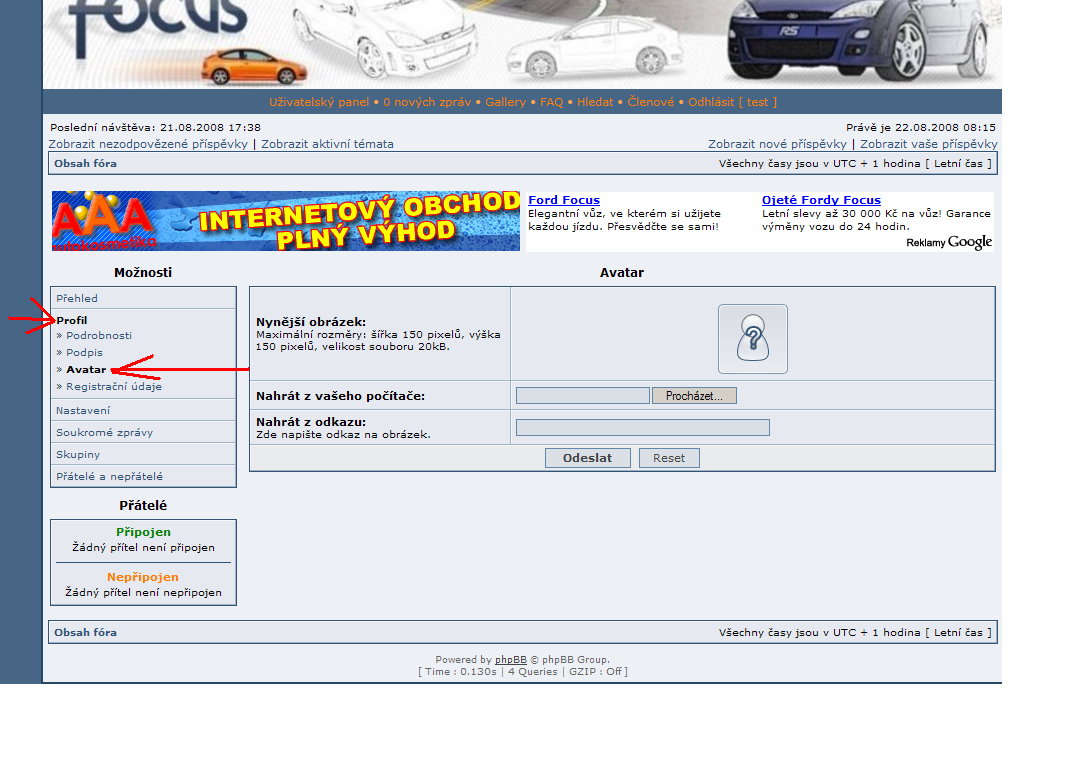Click the default avatar placeholder image

click(x=752, y=339)
